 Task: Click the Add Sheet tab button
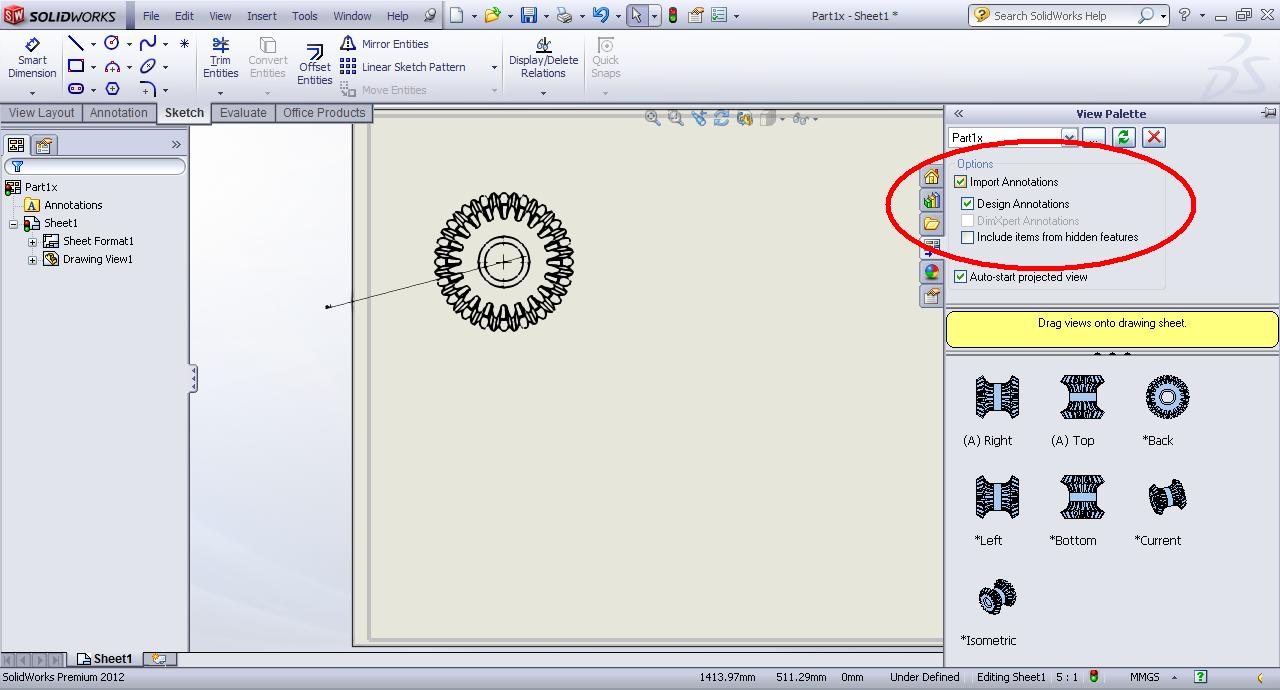point(159,659)
